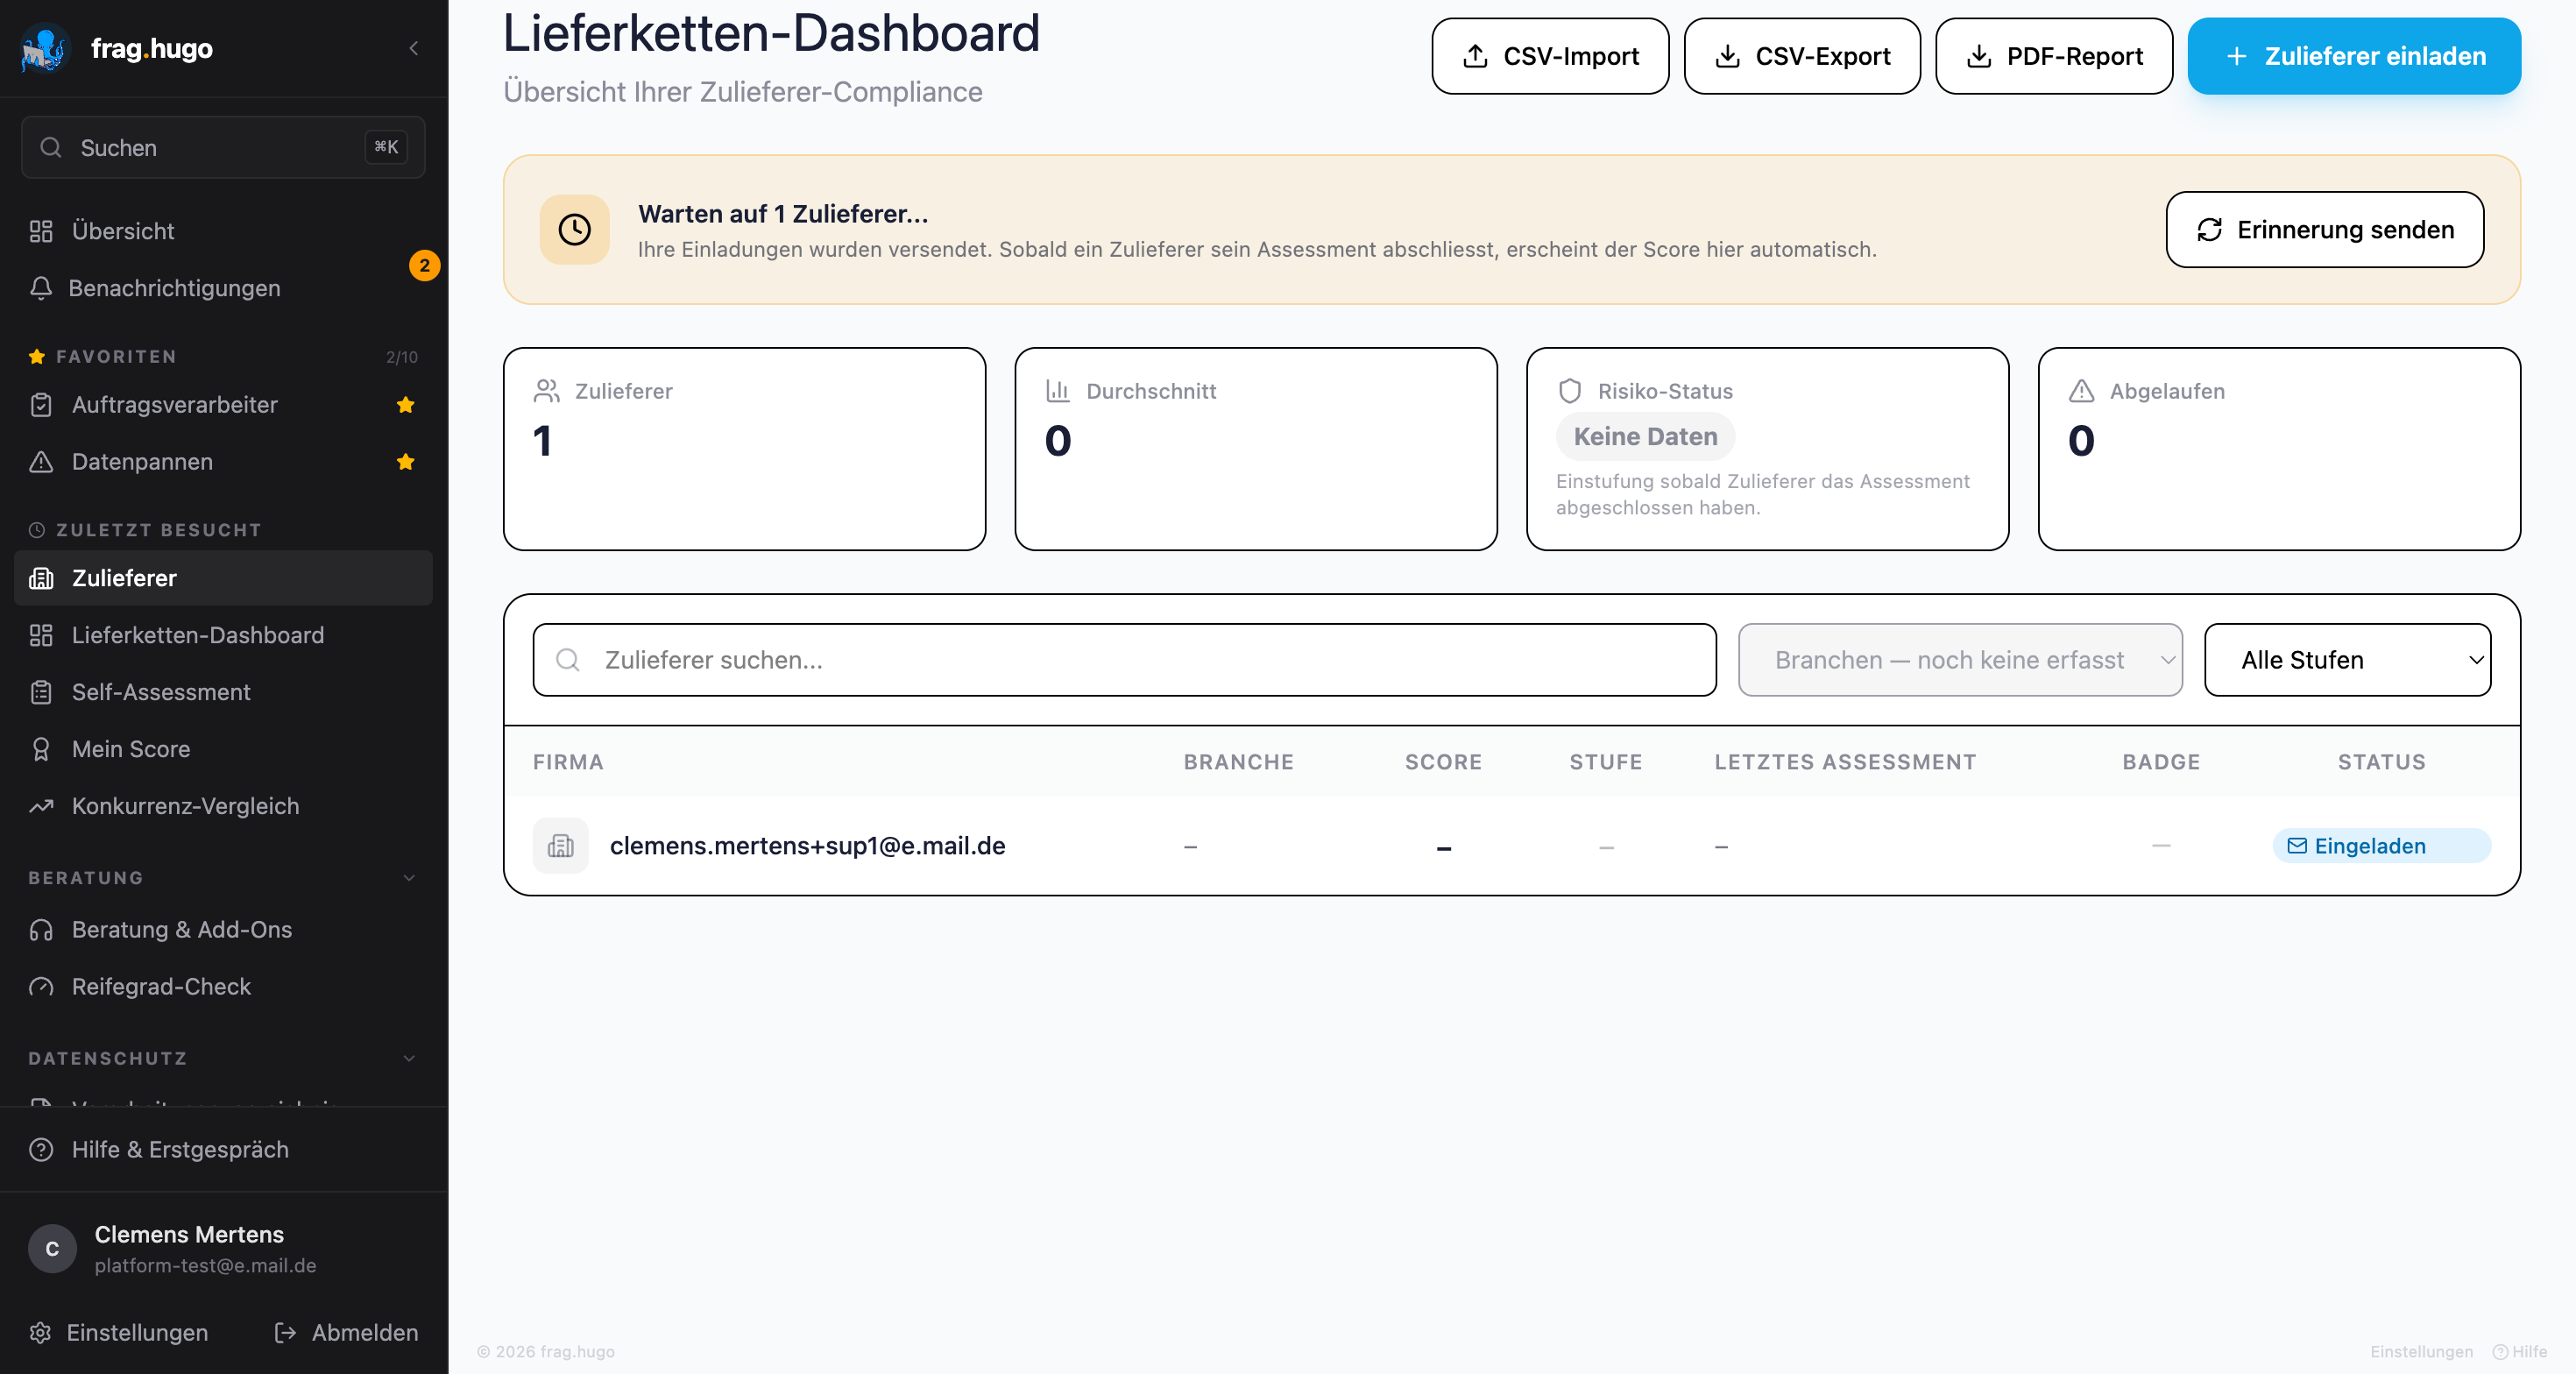This screenshot has height=1374, width=2576.
Task: Select Zulieferer in recently visited
Action: coord(223,578)
